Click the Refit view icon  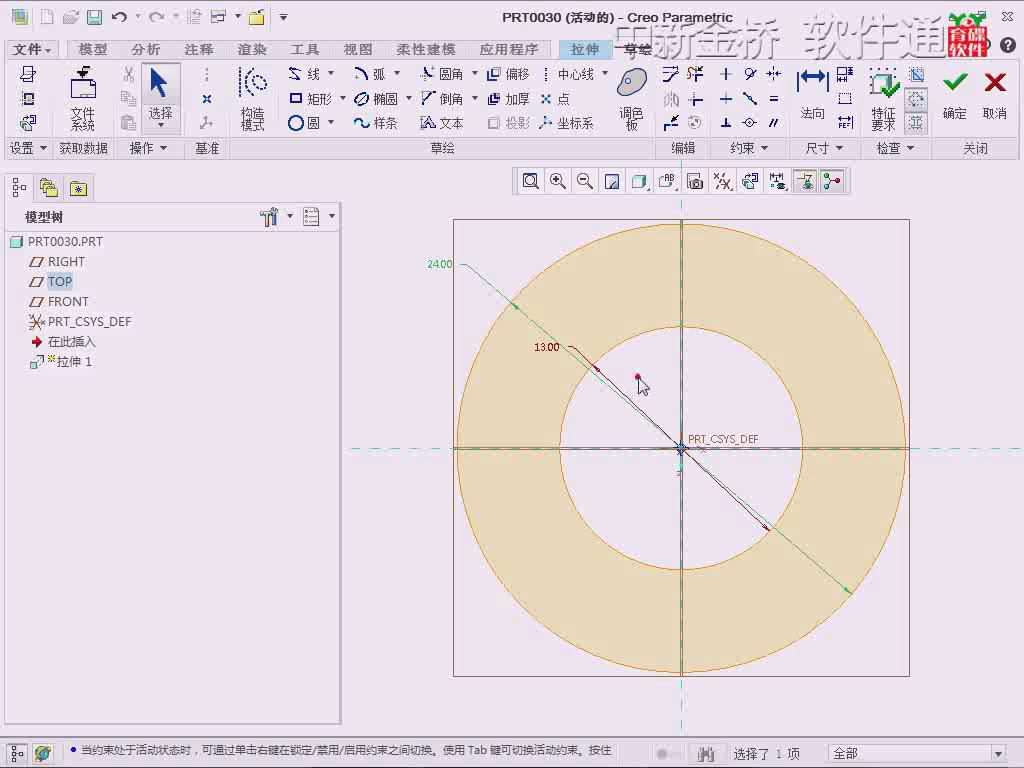530,182
